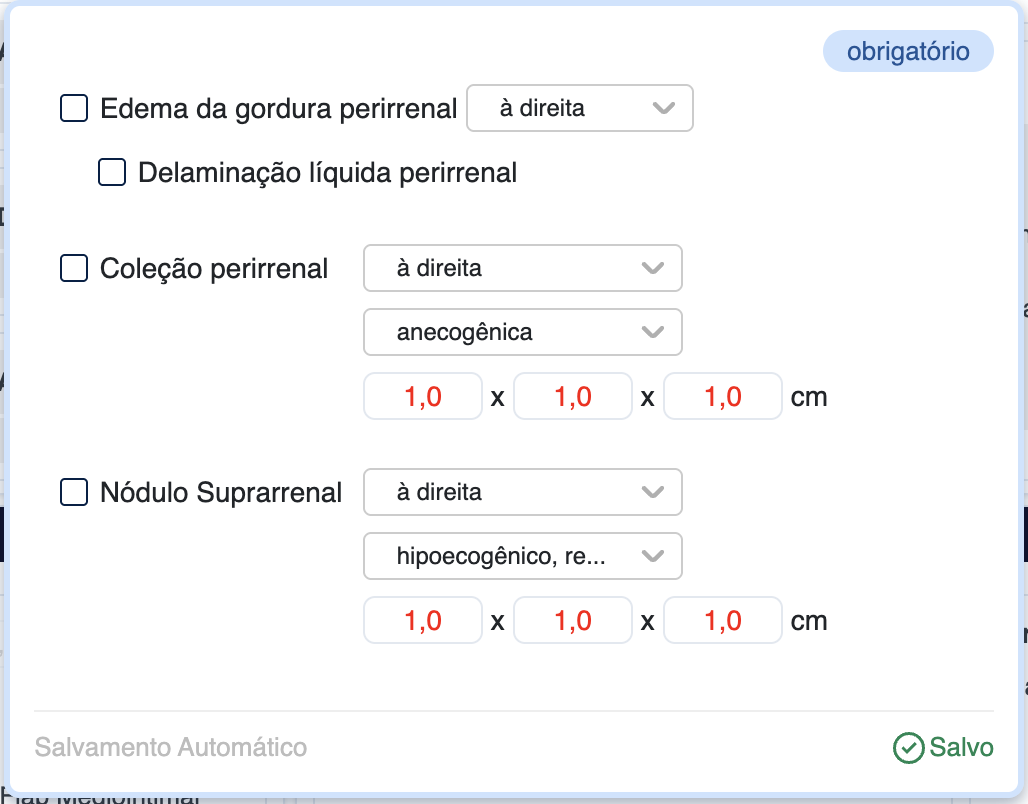Focus second dimension field of Nódulo Suprarrenal
Viewport: 1028px width, 804px height.
tap(573, 621)
